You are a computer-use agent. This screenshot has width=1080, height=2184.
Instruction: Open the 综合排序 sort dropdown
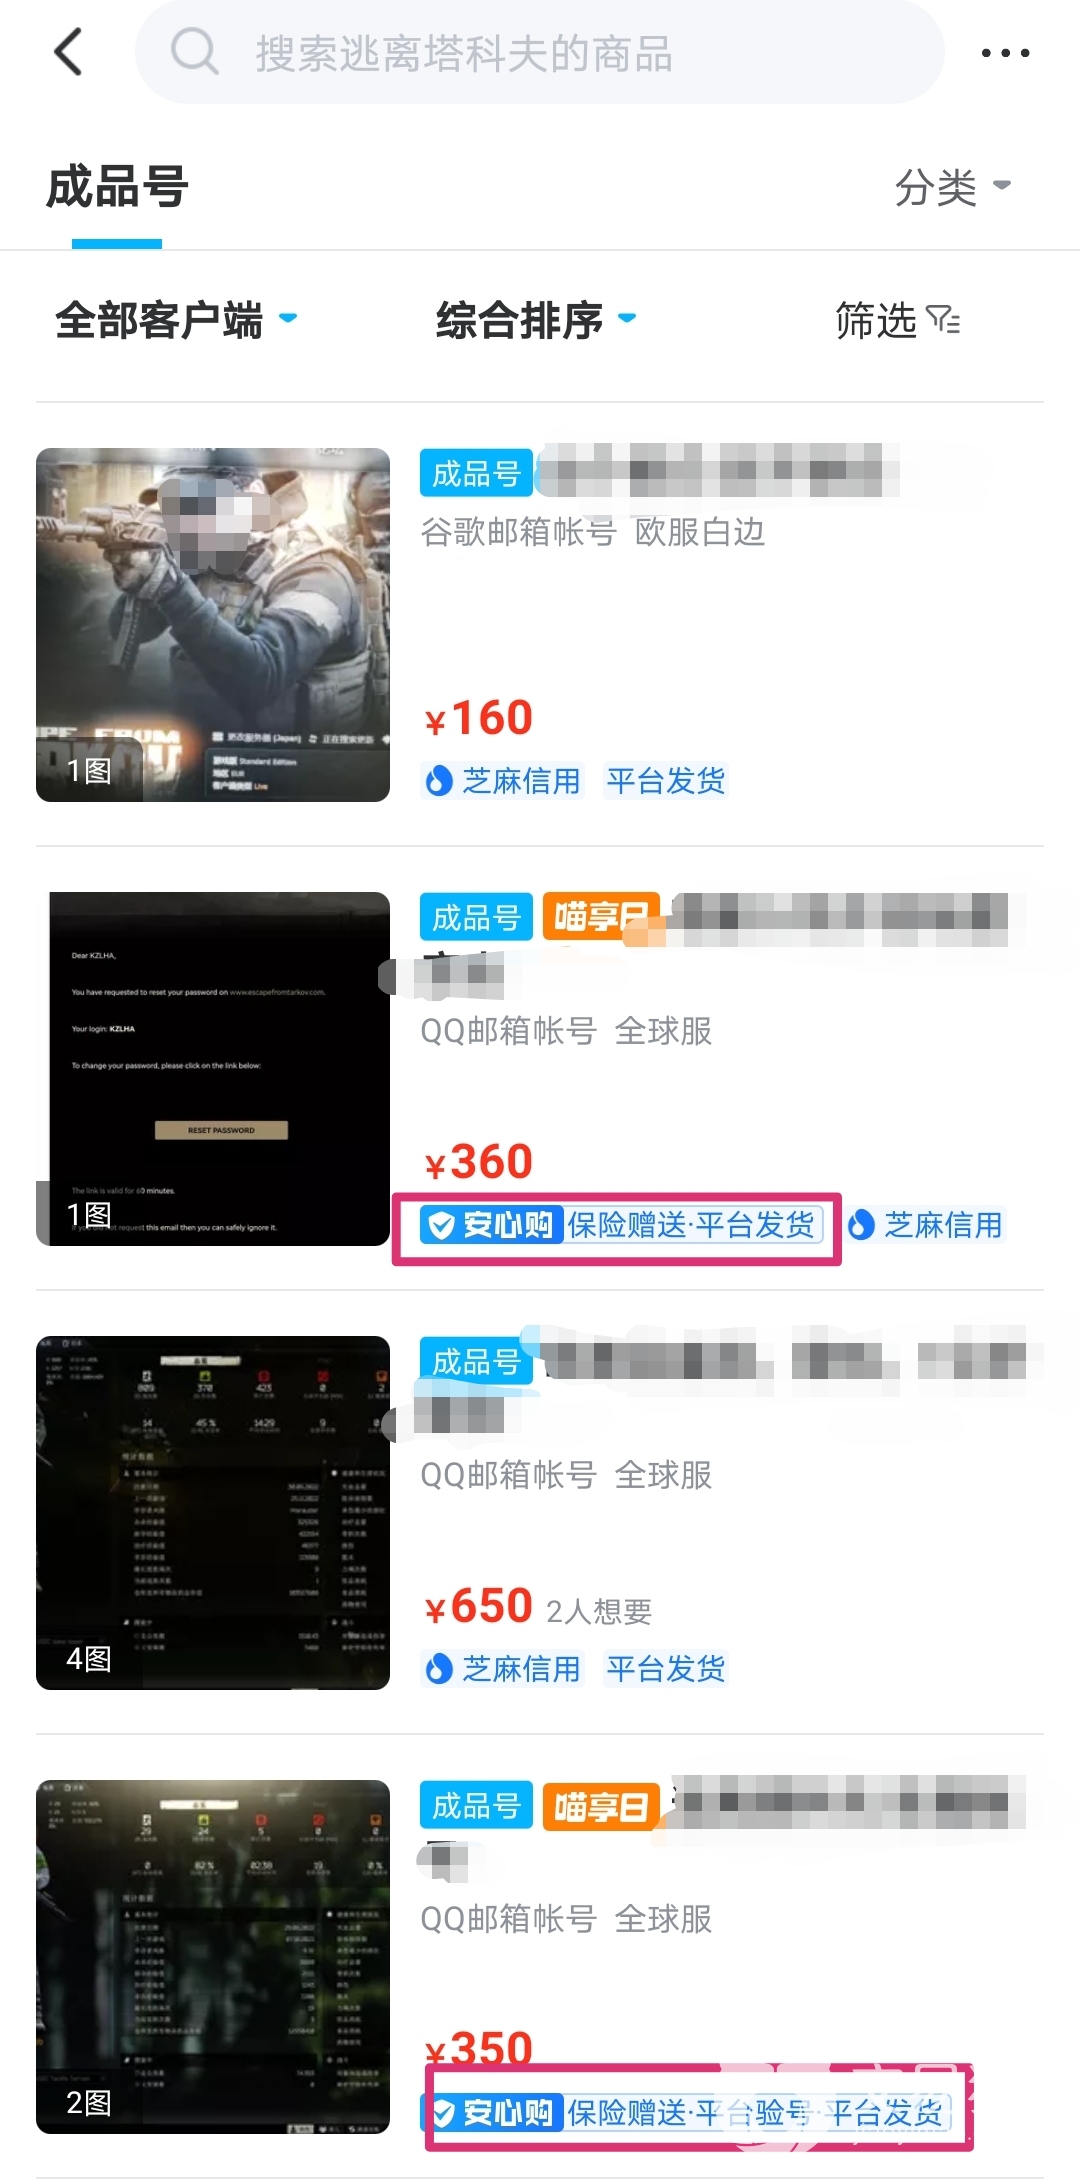pos(536,320)
